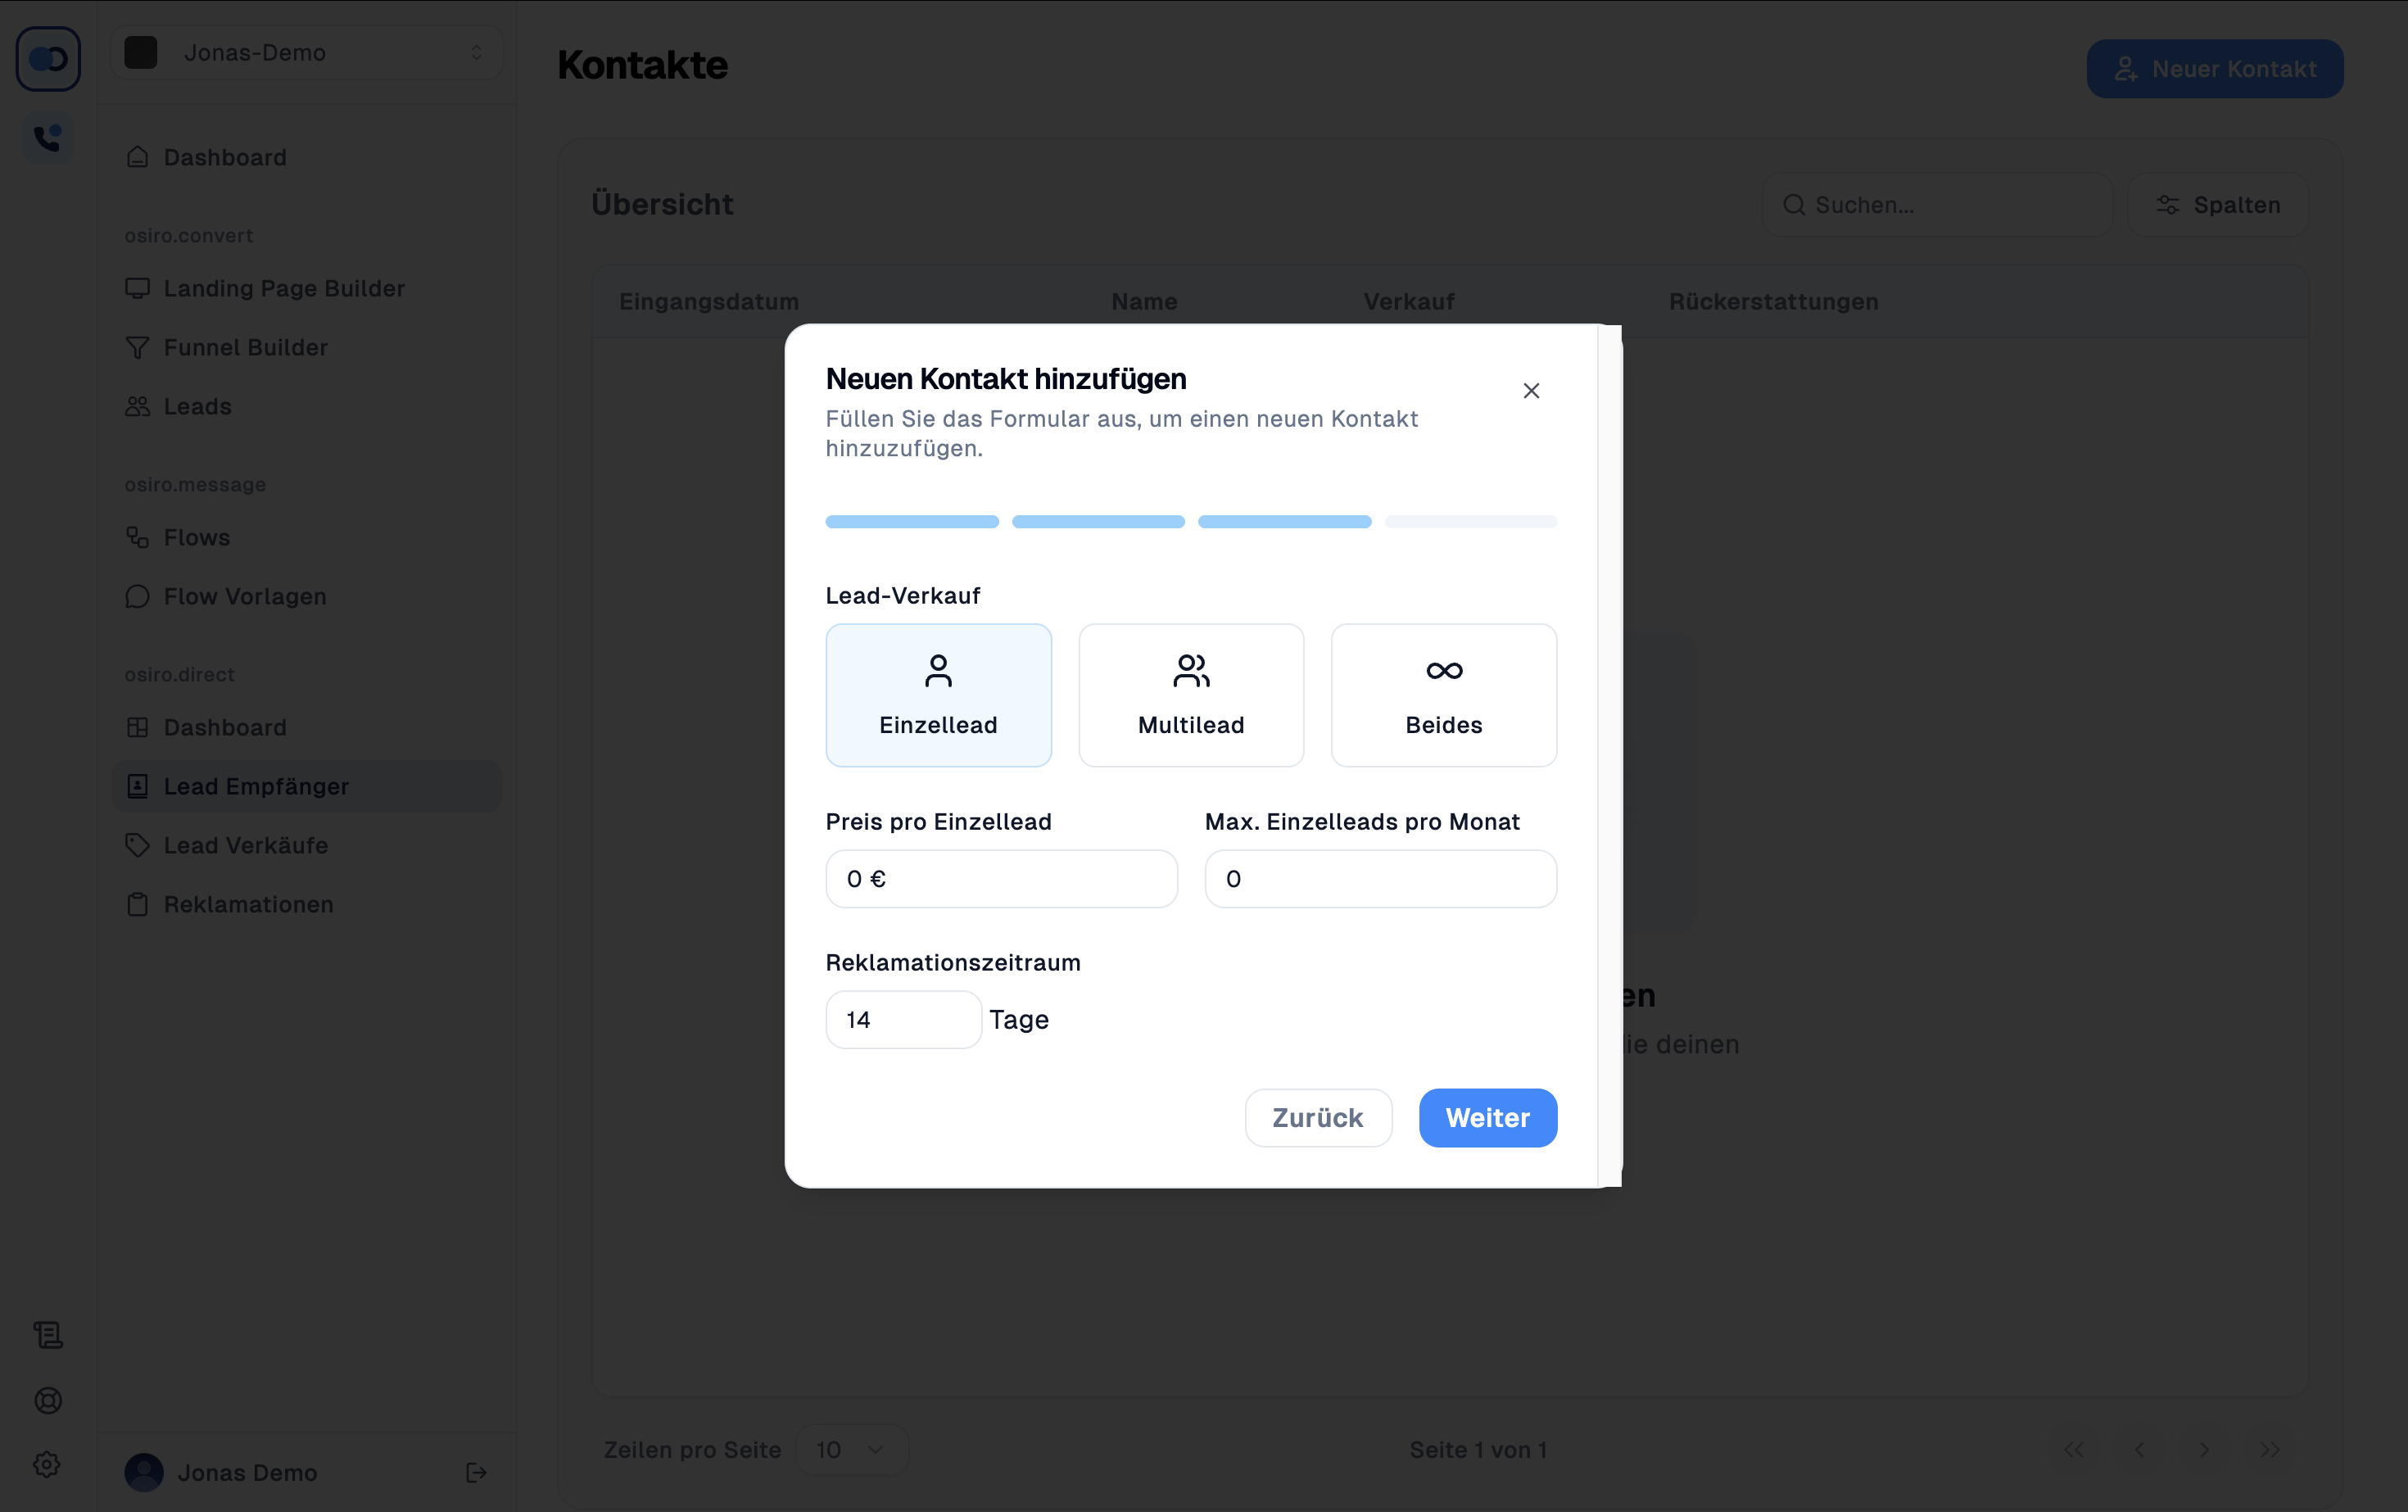Expand the Jonas-Demo workspace switcher

307,52
